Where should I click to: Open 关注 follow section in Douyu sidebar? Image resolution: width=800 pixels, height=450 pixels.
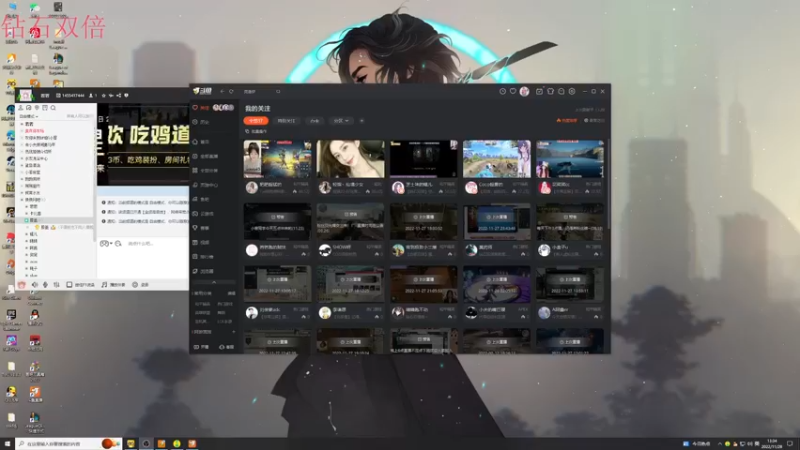(x=201, y=108)
